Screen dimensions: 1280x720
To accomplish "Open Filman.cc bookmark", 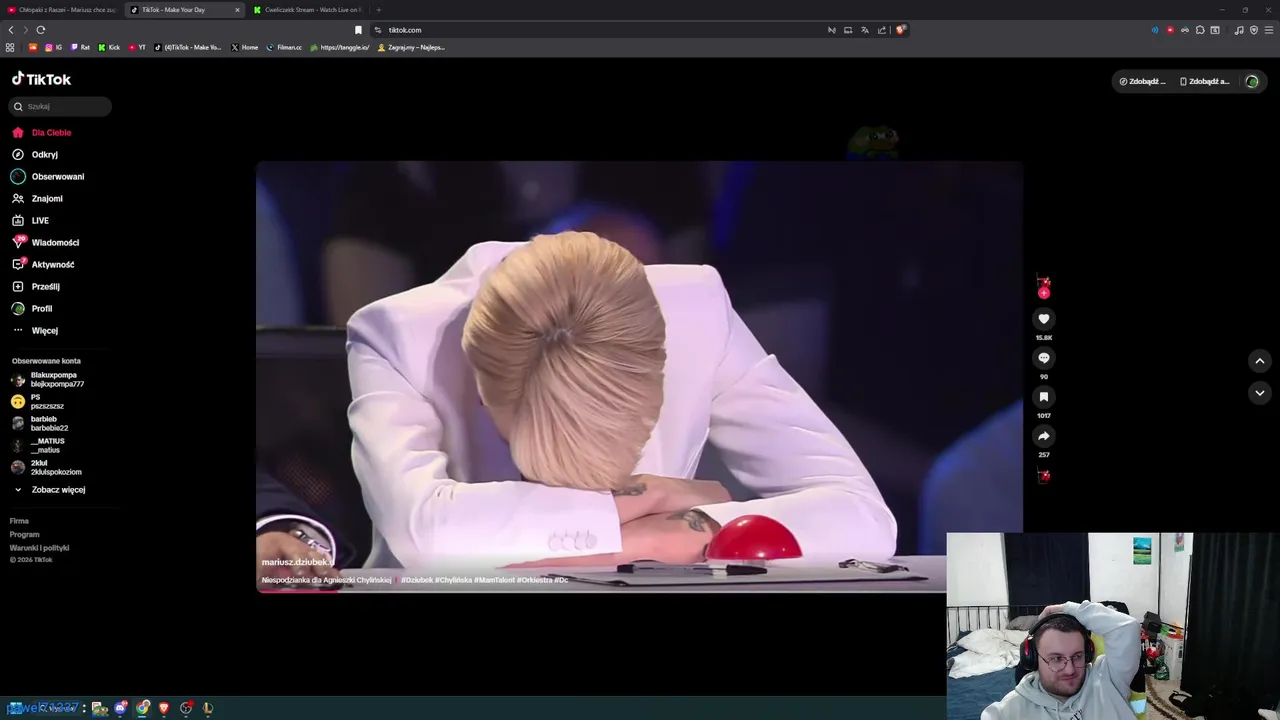I will point(284,47).
